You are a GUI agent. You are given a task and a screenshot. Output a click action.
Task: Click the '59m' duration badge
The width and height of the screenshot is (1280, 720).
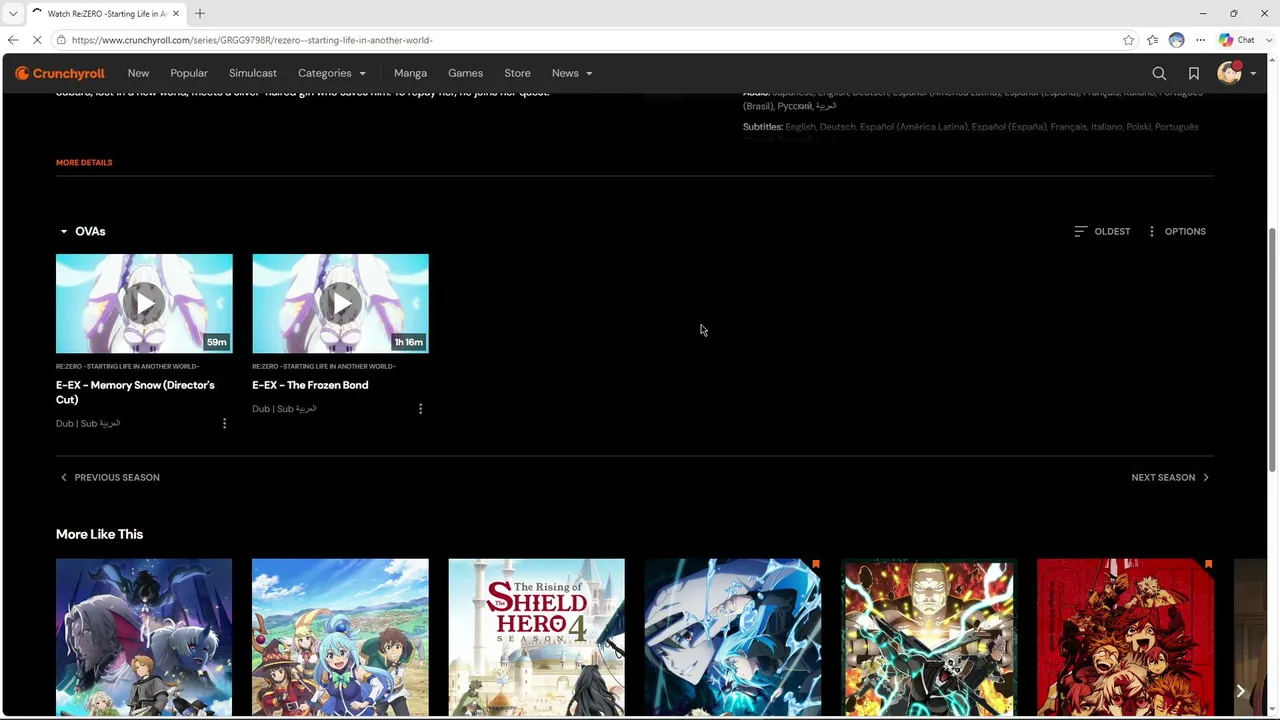tap(217, 342)
